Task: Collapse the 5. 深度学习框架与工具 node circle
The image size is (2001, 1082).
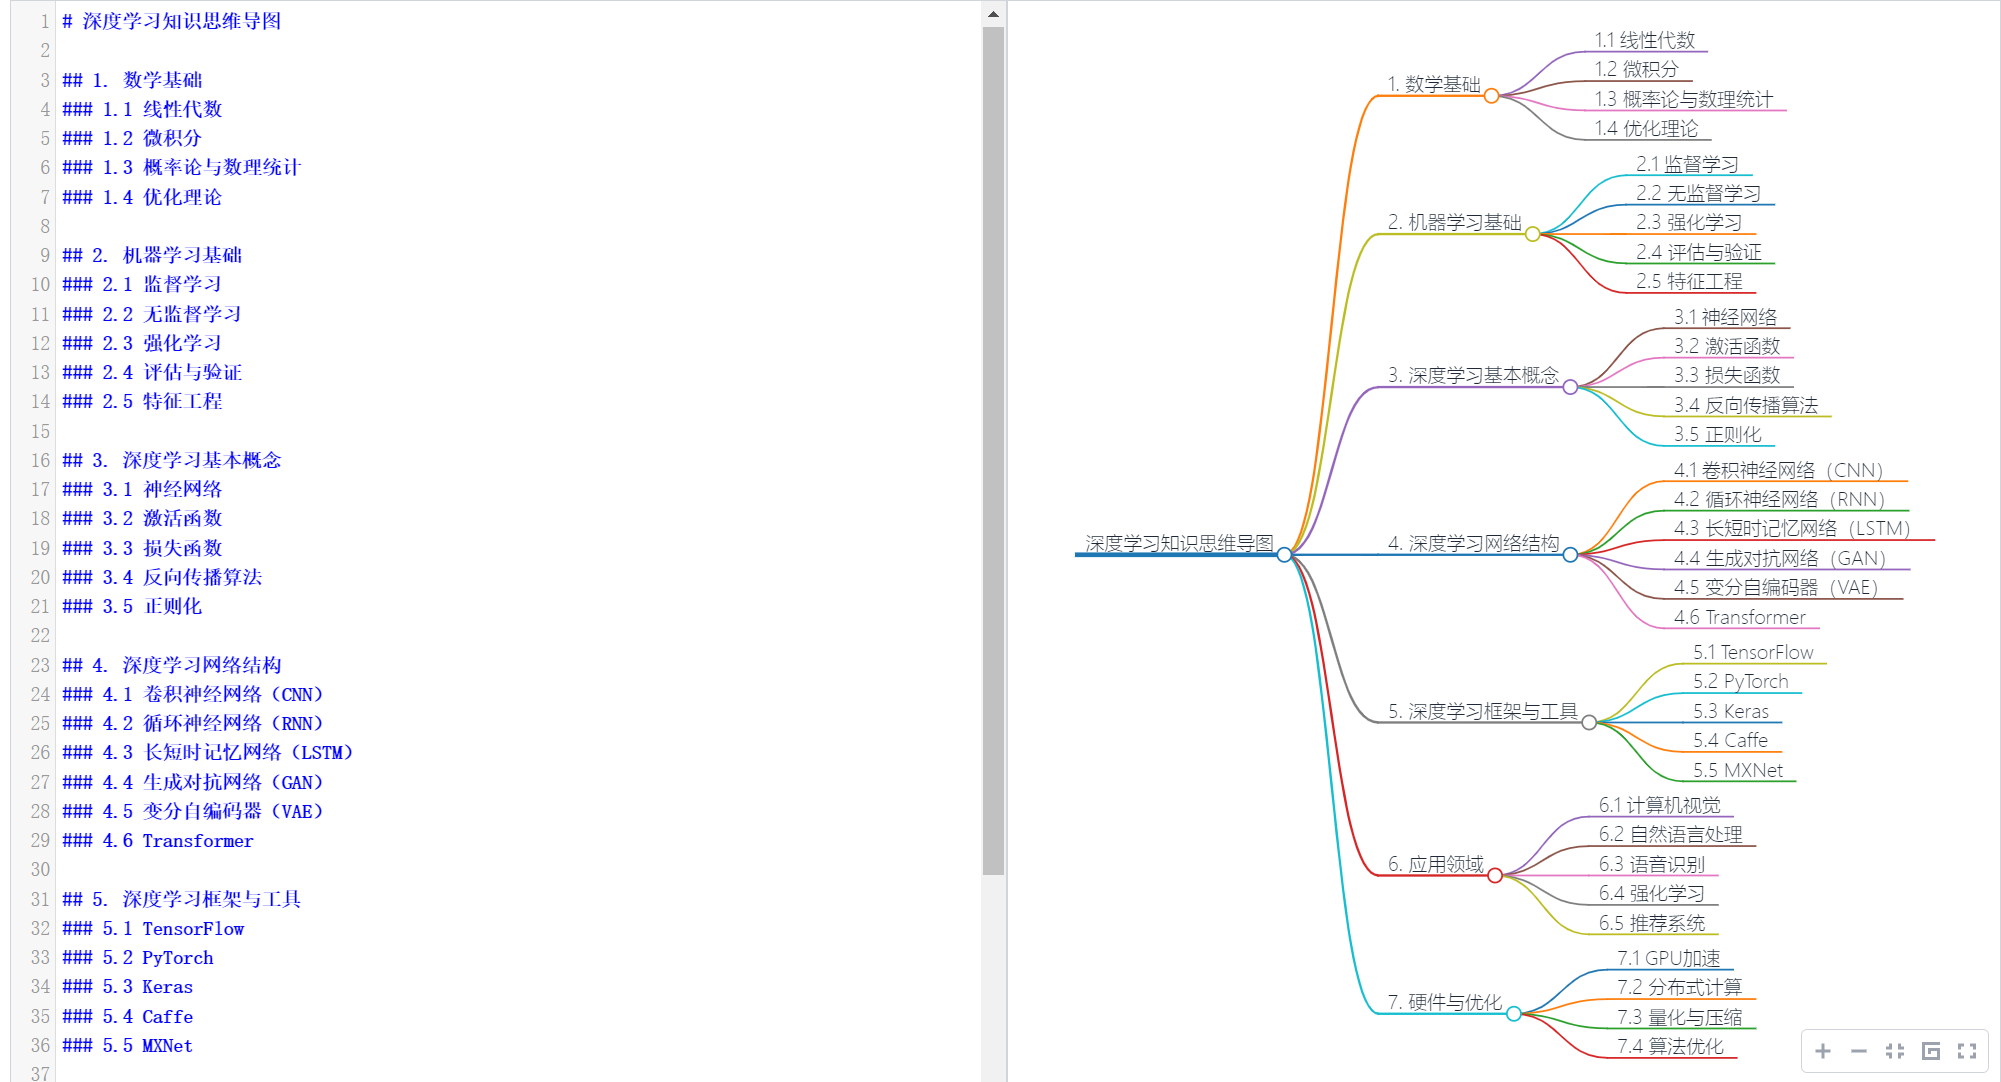Action: [x=1589, y=723]
